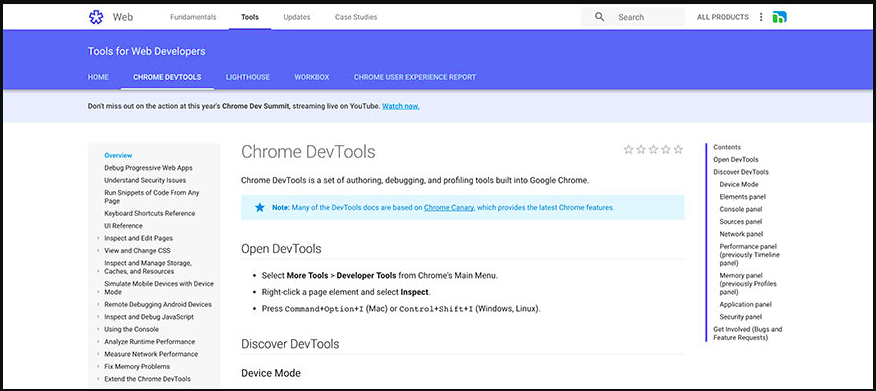Jump to Discover DevTools in contents
The image size is (876, 391).
click(x=741, y=172)
